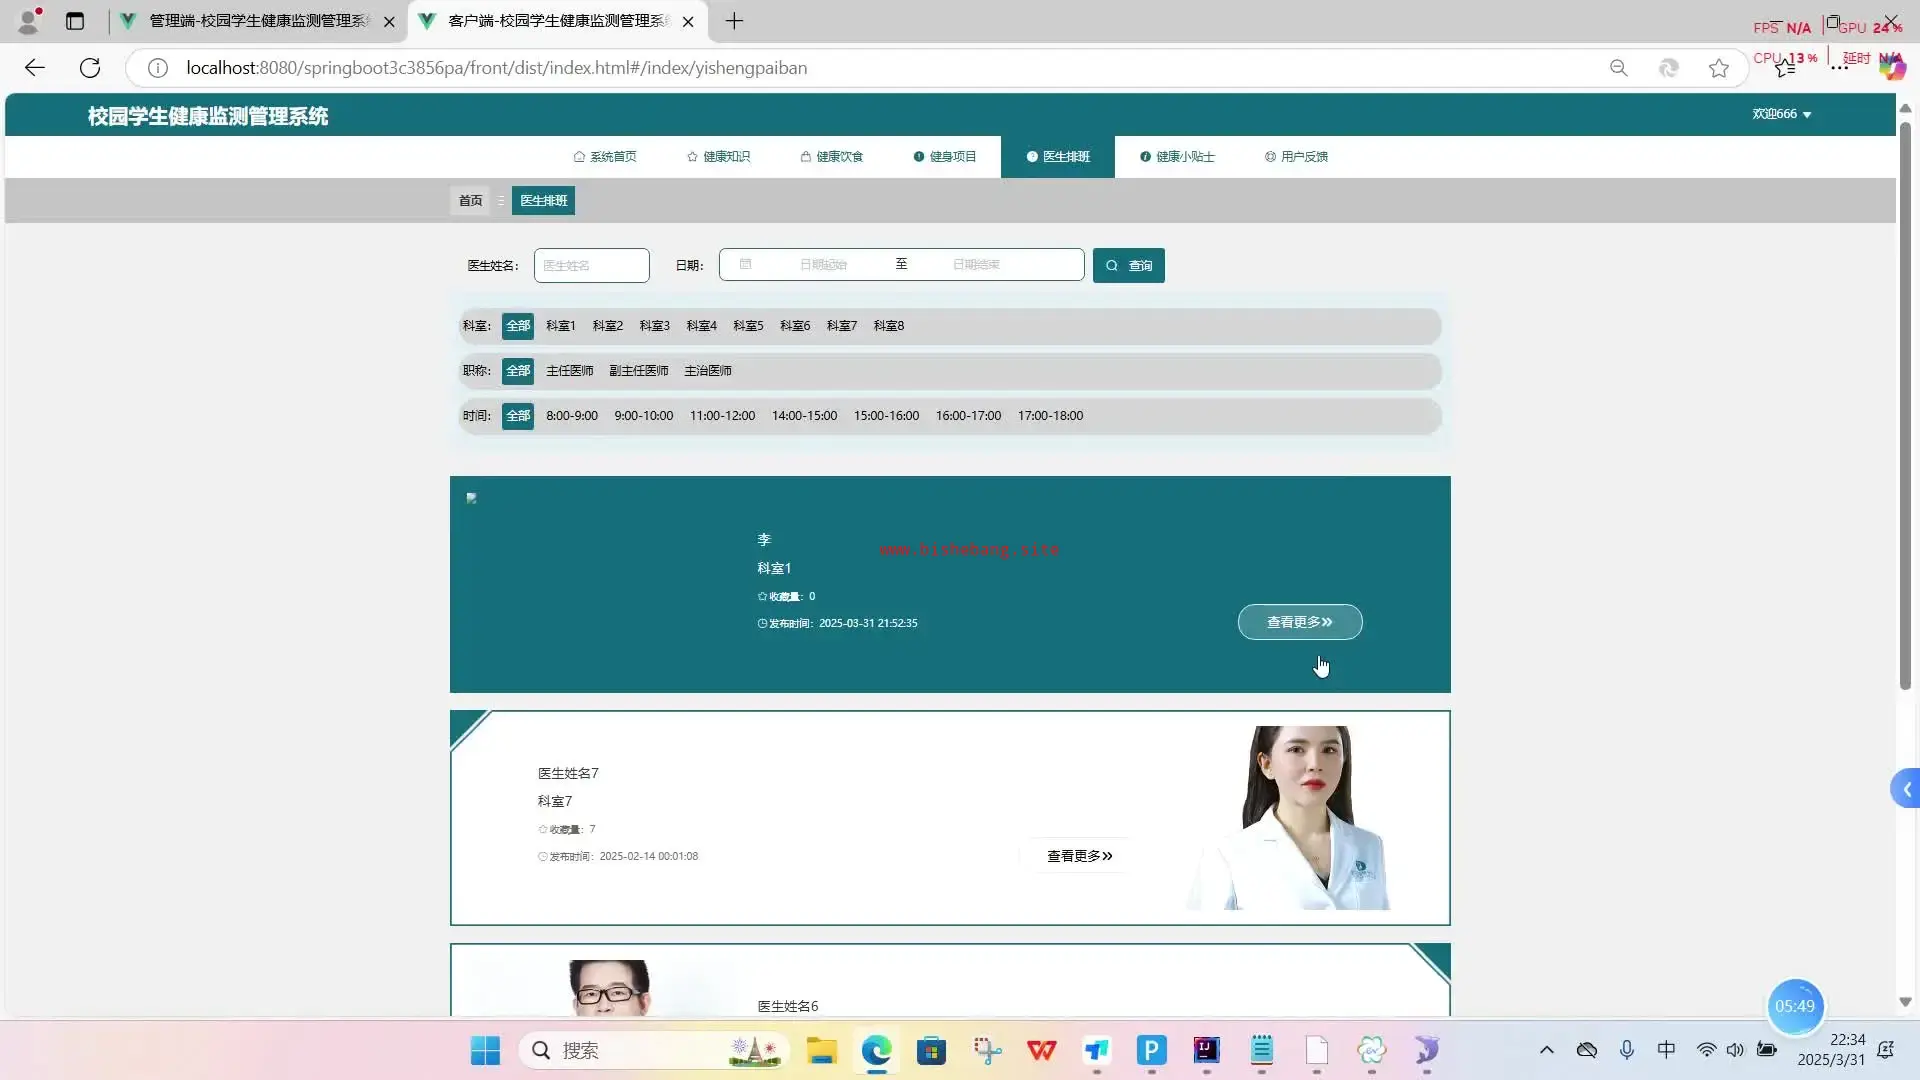The image size is (1920, 1080).
Task: Click 查看更多 on the 医生姓名7 card
Action: point(1079,856)
